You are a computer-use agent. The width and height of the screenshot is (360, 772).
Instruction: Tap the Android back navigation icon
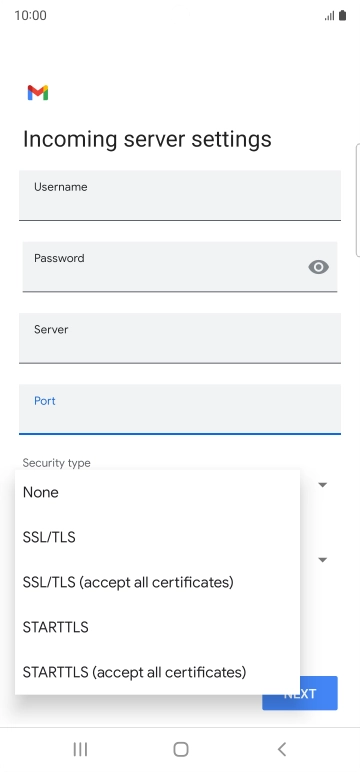click(x=281, y=749)
